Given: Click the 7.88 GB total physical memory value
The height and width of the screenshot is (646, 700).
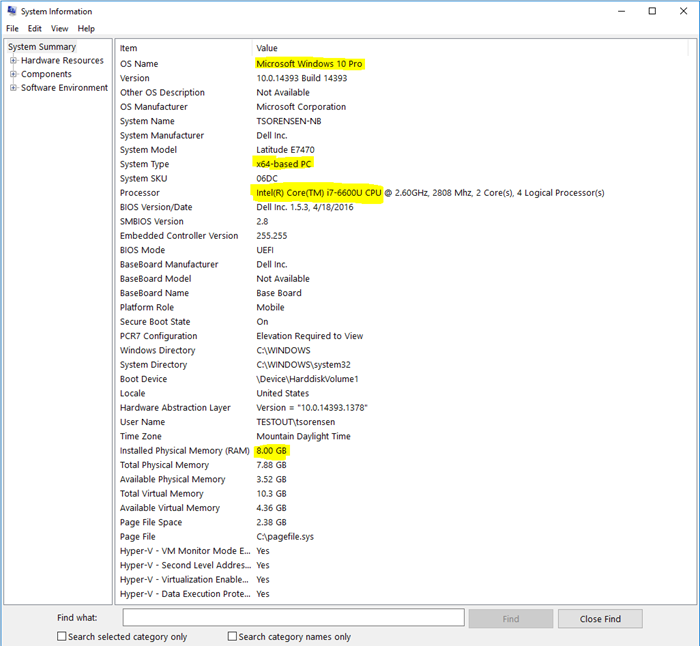Looking at the screenshot, I should [271, 465].
